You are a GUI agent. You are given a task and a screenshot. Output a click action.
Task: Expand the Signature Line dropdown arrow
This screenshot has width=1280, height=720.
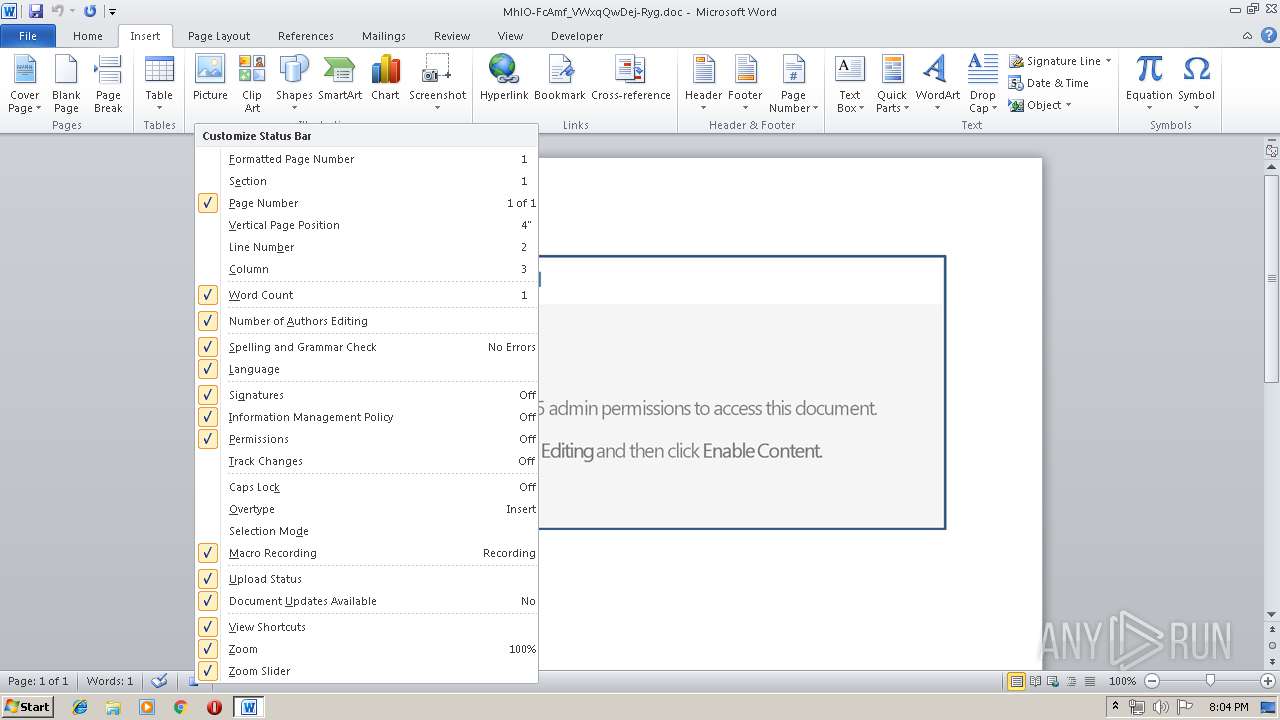pos(1108,61)
